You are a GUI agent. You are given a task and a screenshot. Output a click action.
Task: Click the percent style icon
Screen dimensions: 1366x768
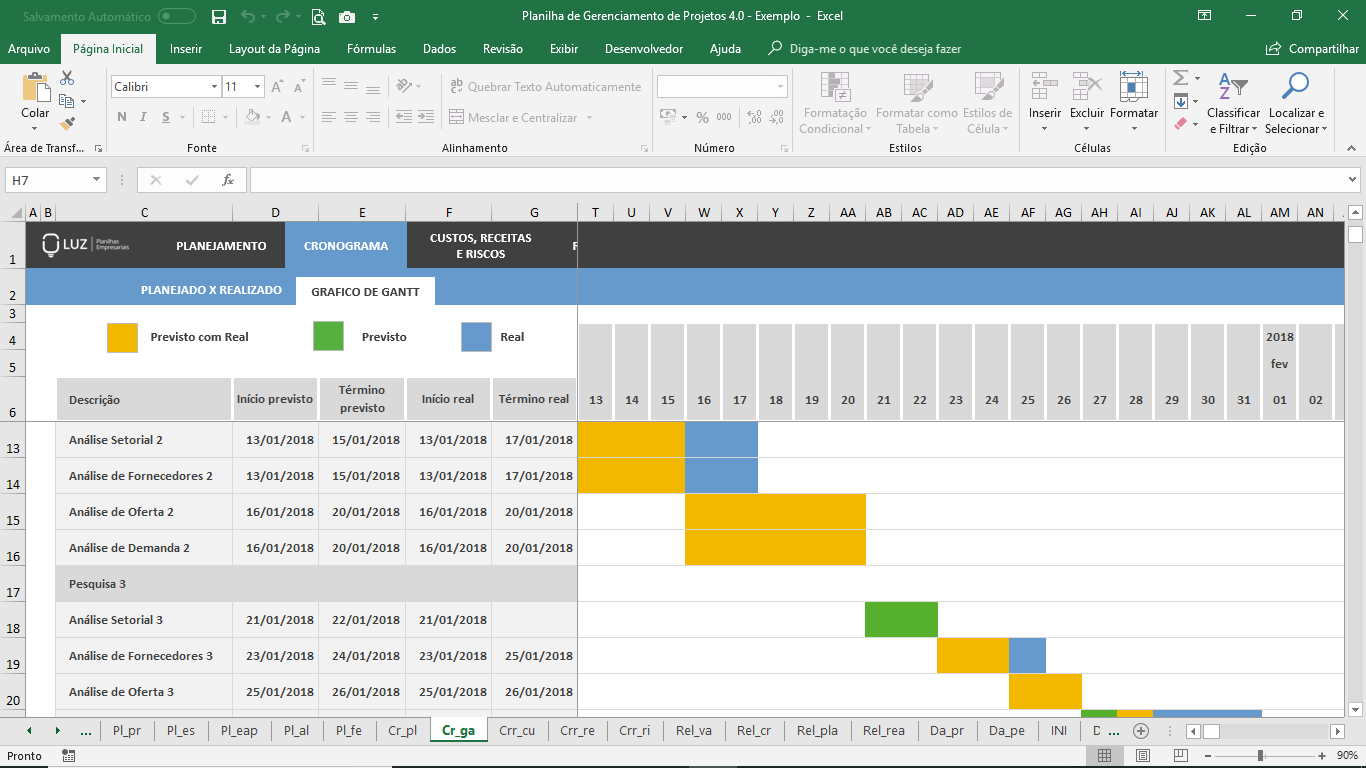pos(702,118)
